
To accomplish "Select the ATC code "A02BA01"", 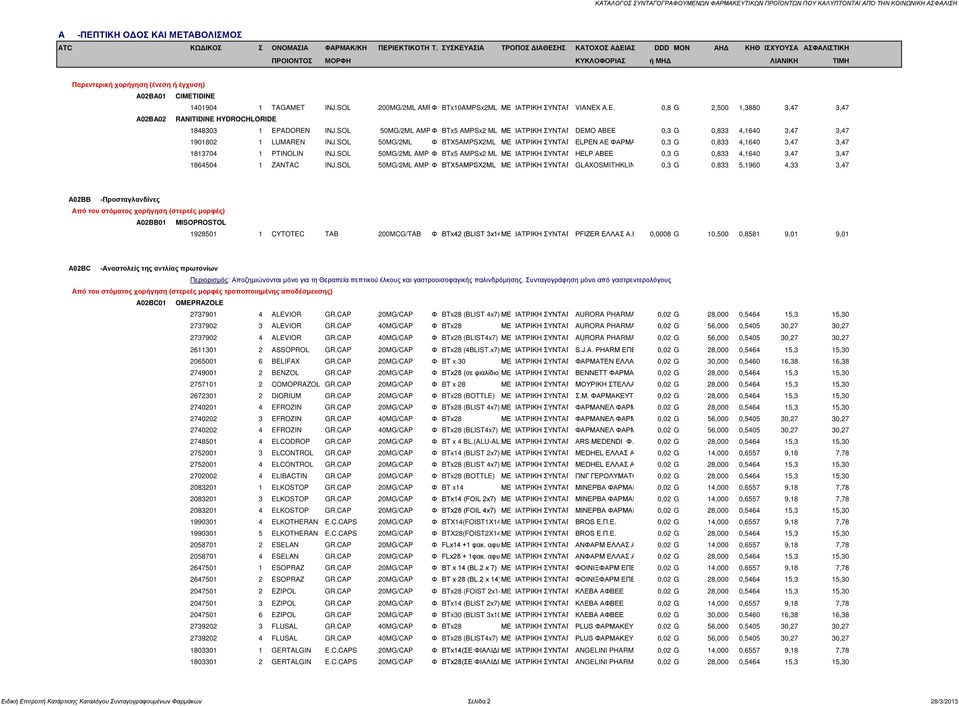I will tap(150, 96).
